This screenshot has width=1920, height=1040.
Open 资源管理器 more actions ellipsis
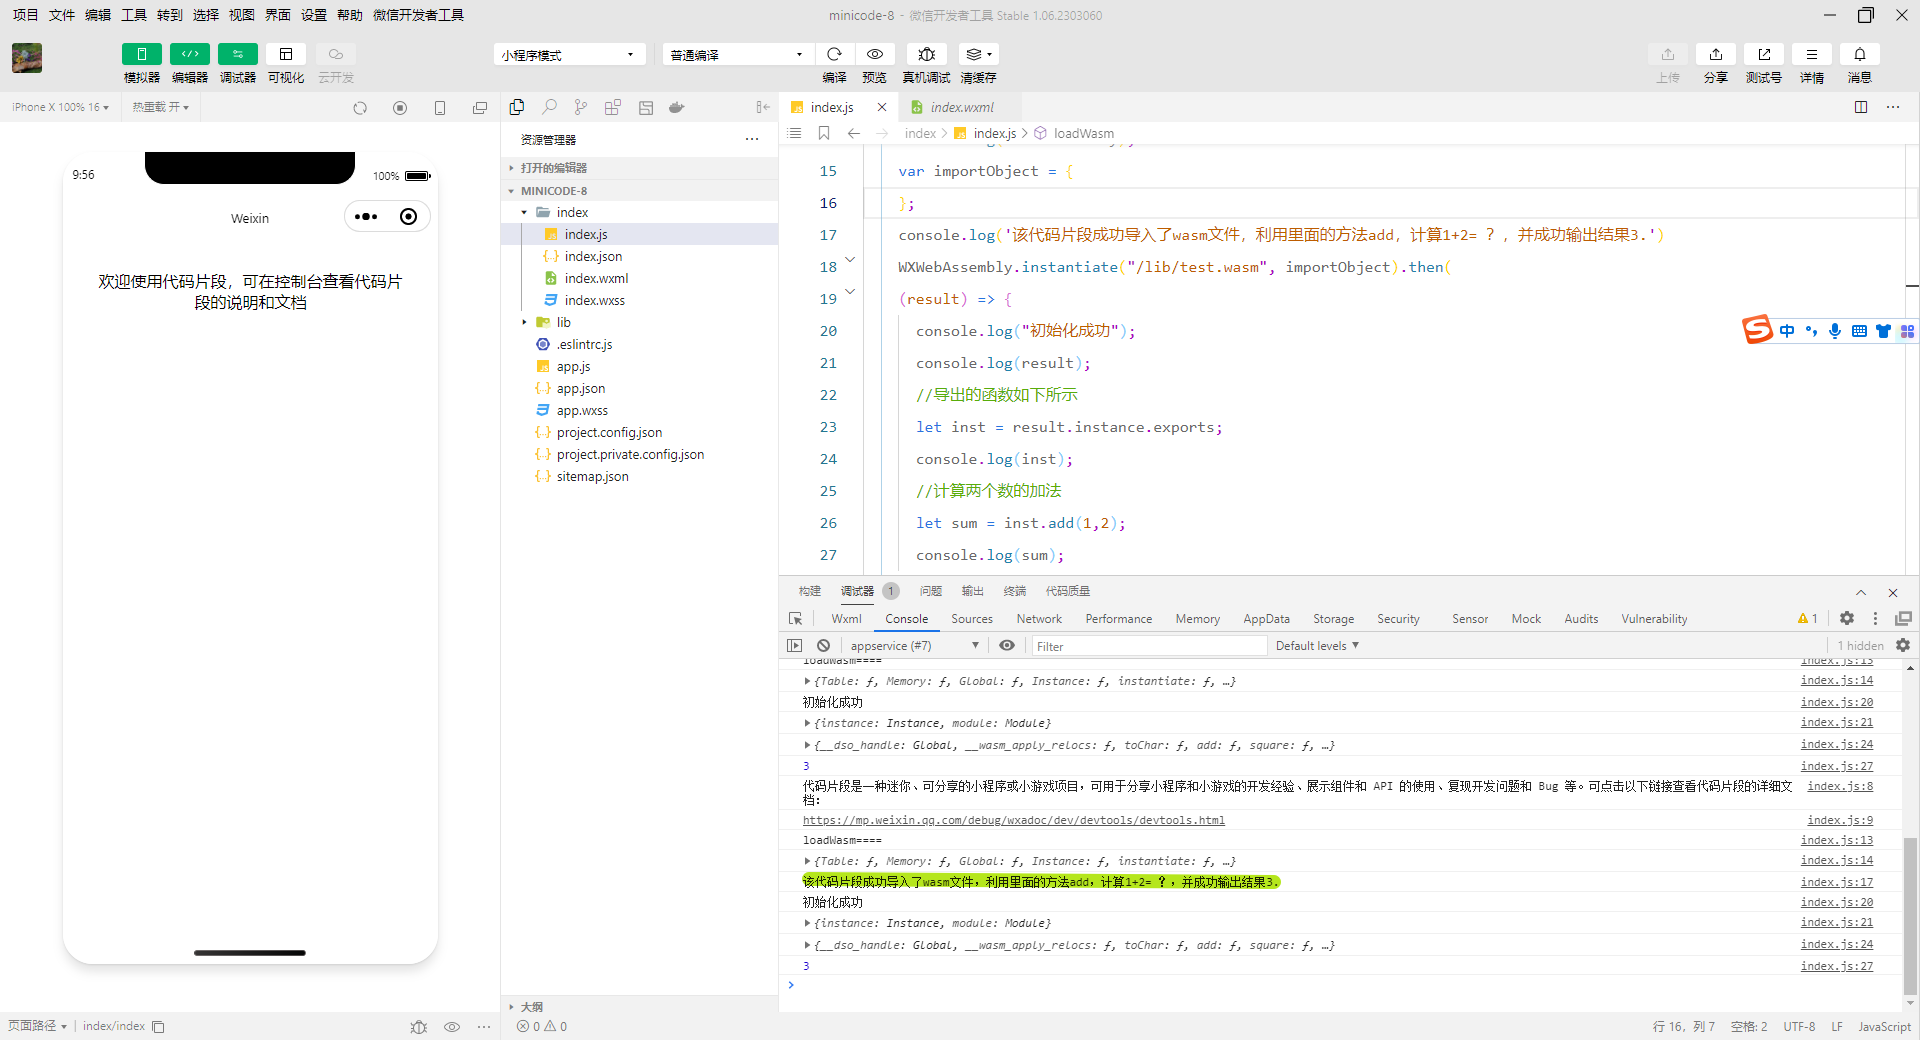click(752, 139)
